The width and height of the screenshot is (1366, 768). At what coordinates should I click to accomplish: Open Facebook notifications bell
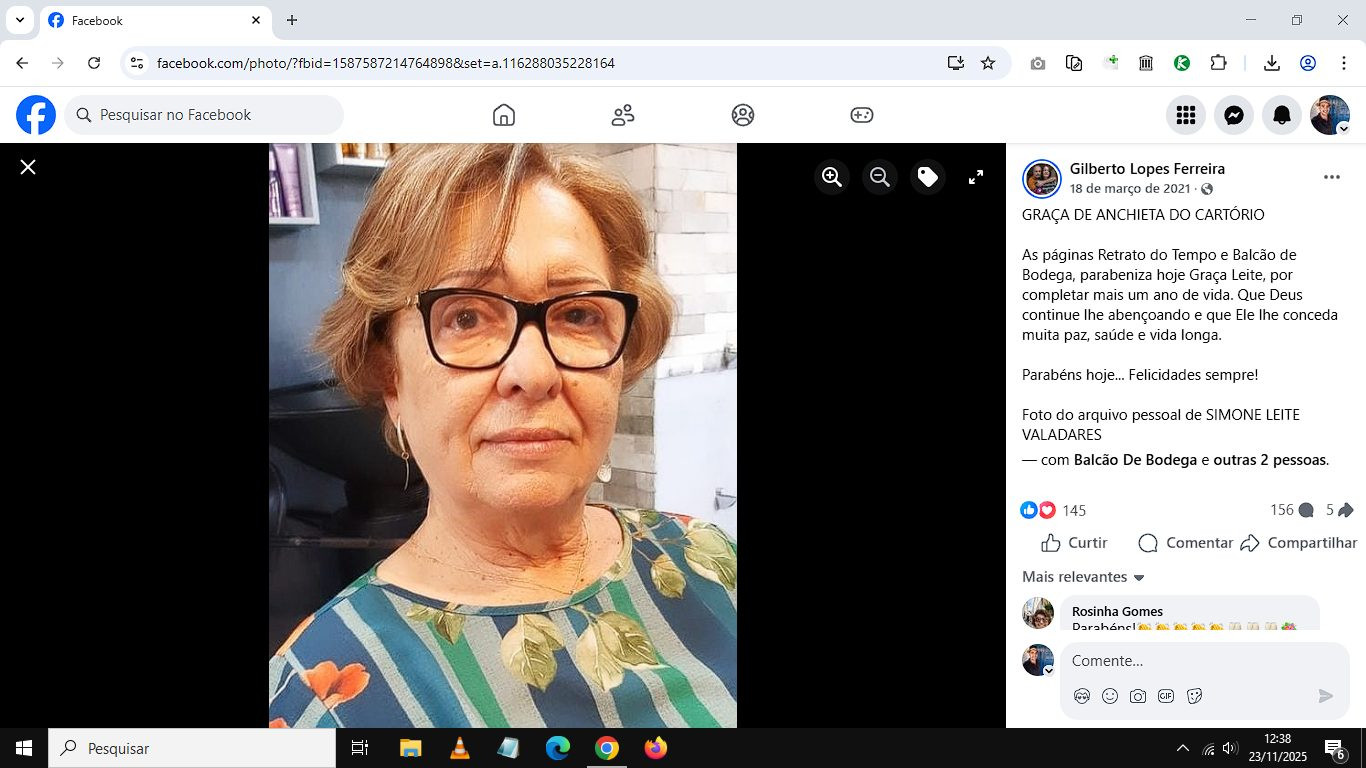point(1282,115)
